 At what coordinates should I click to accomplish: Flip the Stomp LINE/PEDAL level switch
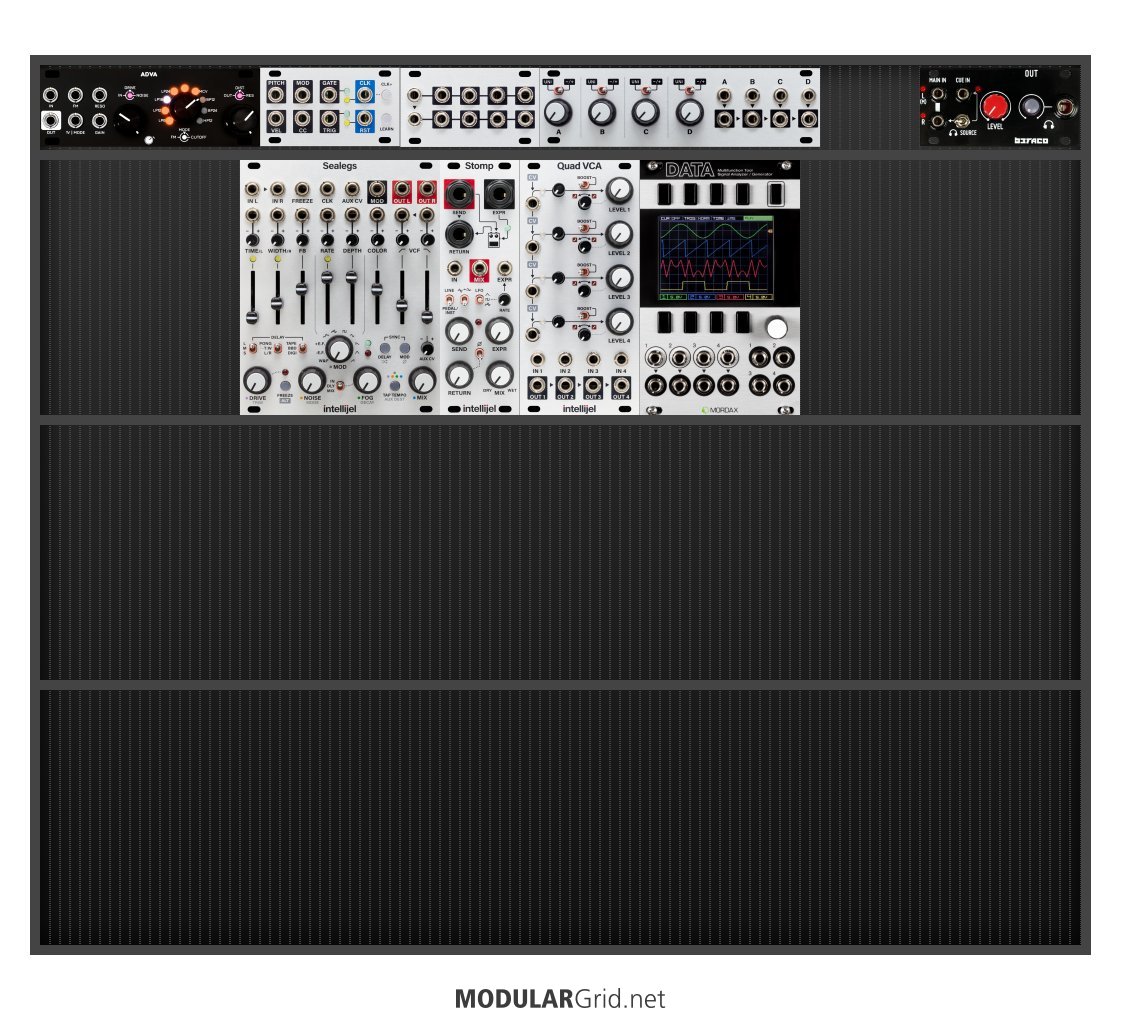point(449,300)
